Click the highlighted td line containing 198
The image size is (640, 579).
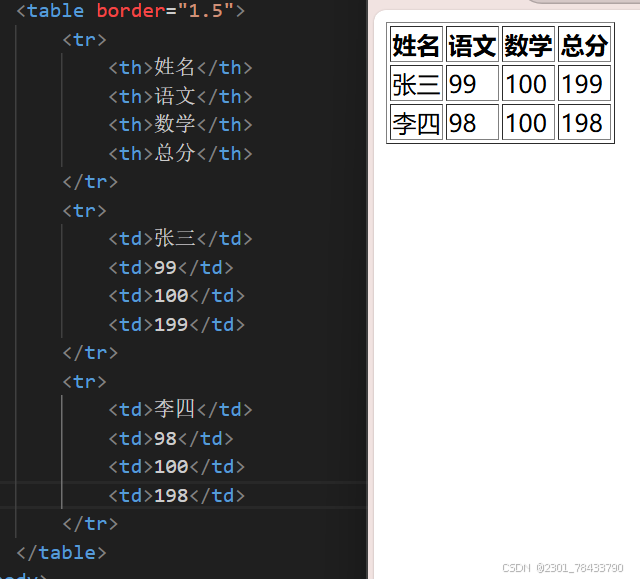coord(177,495)
